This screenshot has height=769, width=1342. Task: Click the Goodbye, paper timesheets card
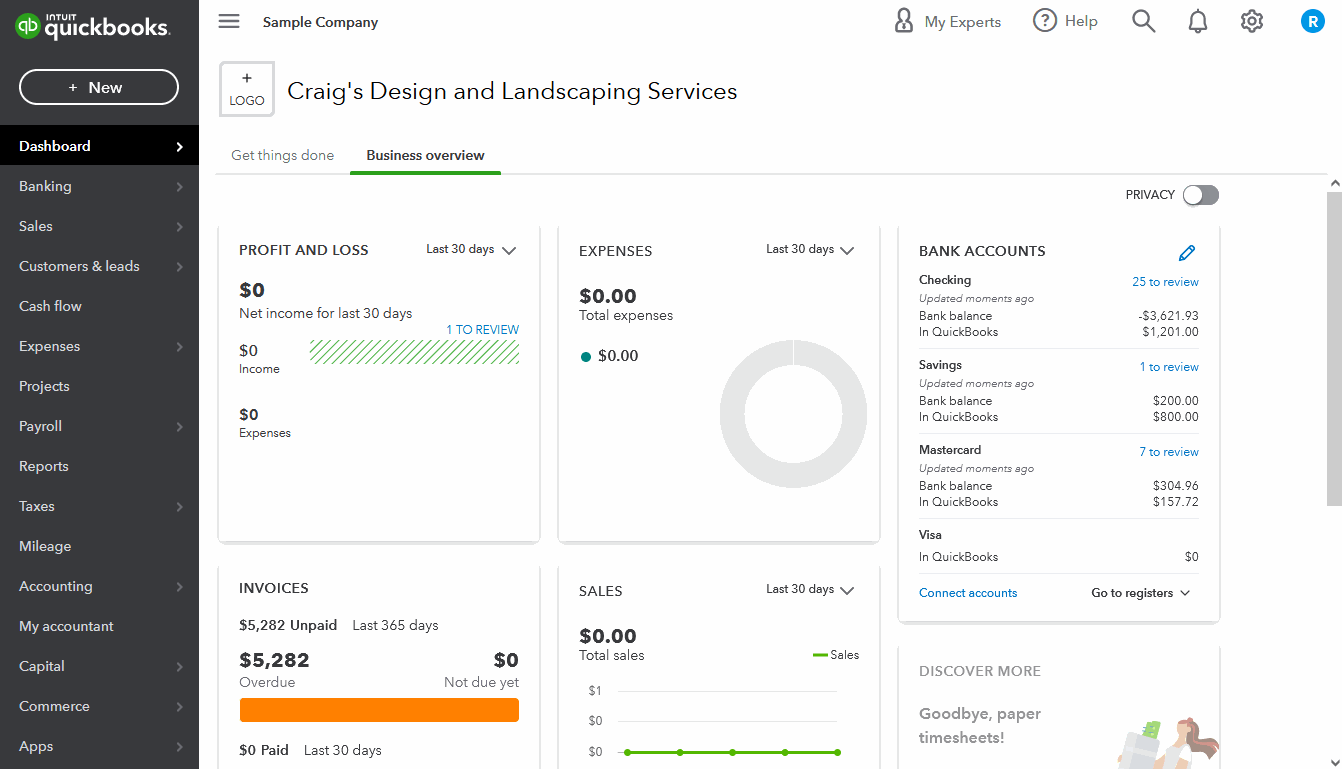point(1059,706)
